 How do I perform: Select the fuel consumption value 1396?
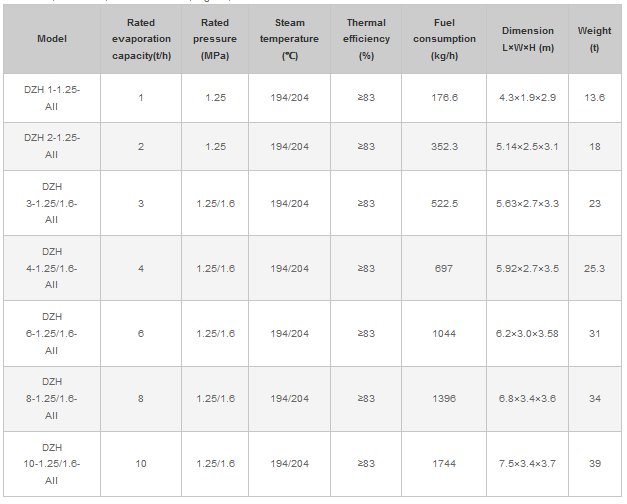pyautogui.click(x=444, y=399)
